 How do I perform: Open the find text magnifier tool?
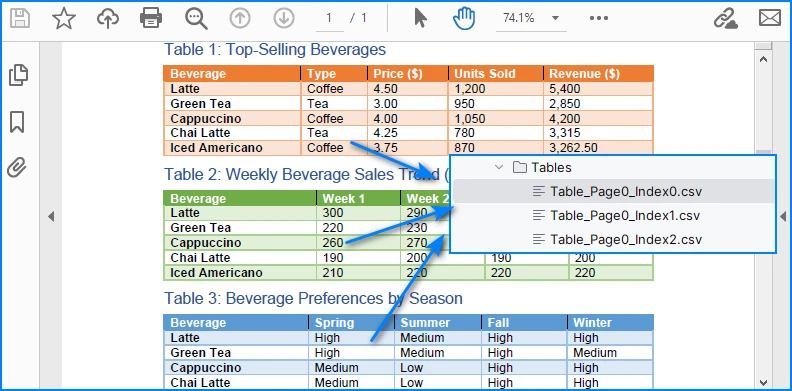pos(195,19)
